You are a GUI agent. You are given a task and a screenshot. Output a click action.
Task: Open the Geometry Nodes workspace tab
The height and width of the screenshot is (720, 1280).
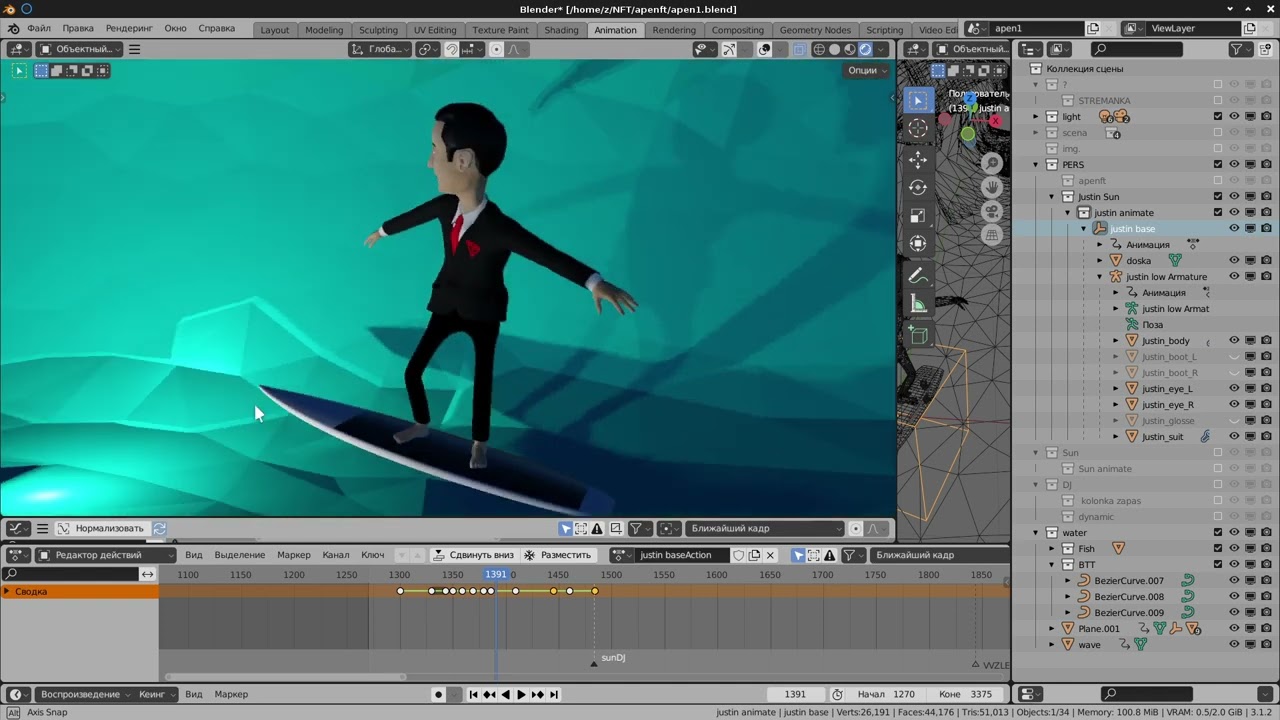[x=815, y=30]
